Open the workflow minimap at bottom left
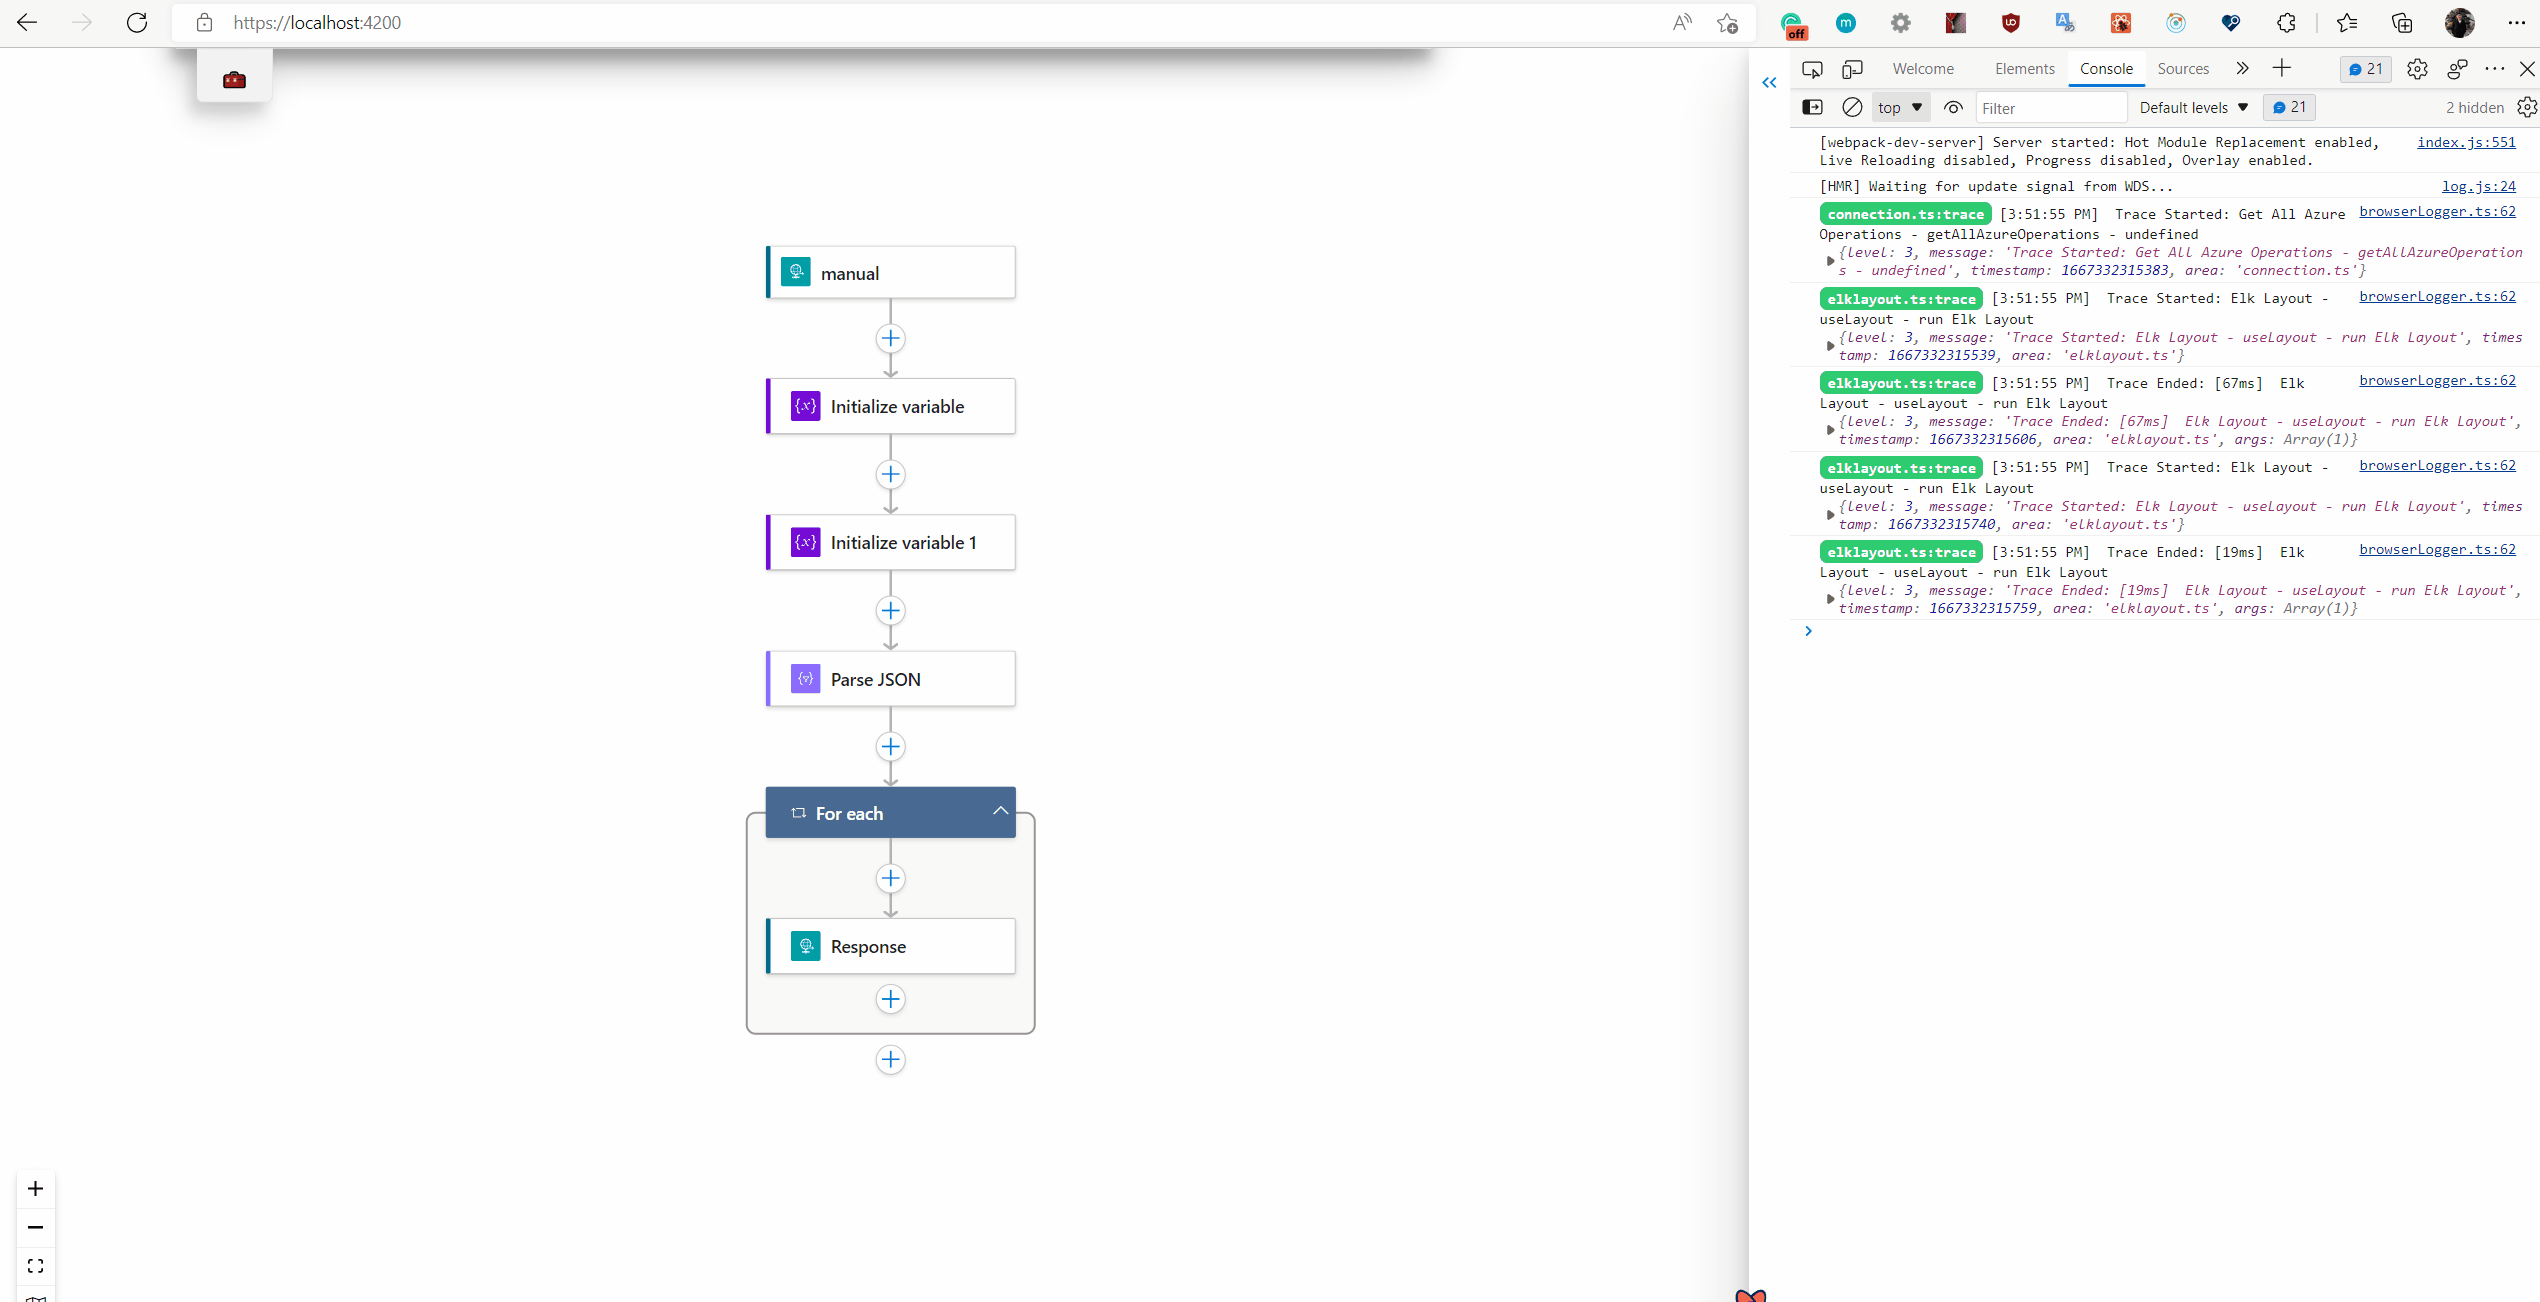The image size is (2540, 1302). 36,1297
